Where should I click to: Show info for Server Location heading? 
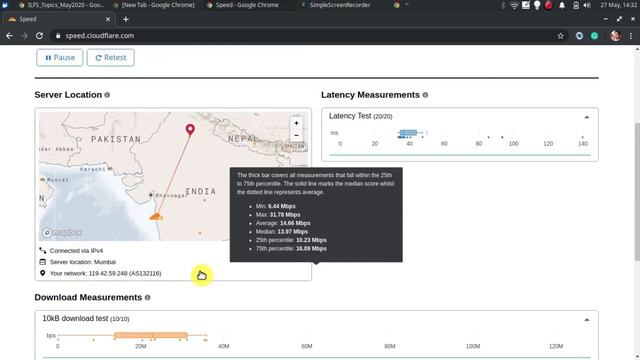click(x=107, y=95)
